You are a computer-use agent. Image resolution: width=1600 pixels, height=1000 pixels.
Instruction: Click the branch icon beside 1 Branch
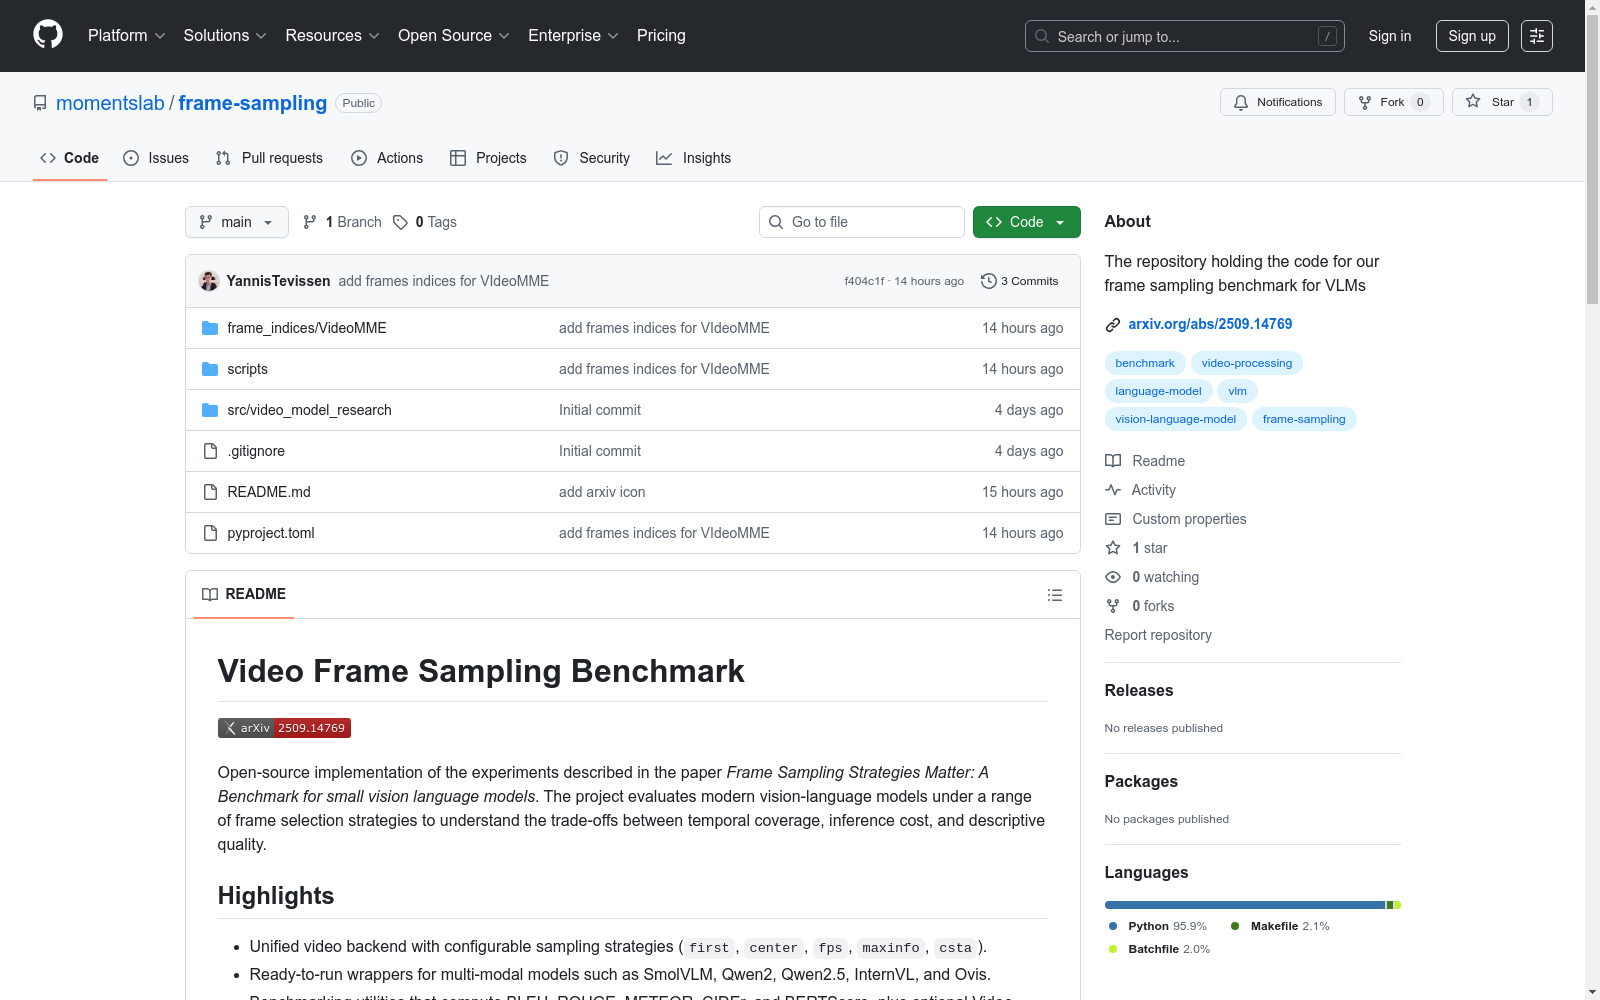310,222
